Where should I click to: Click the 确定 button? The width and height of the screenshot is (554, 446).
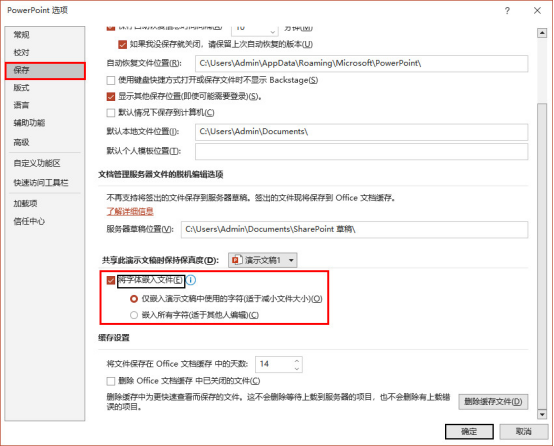pyautogui.click(x=469, y=432)
